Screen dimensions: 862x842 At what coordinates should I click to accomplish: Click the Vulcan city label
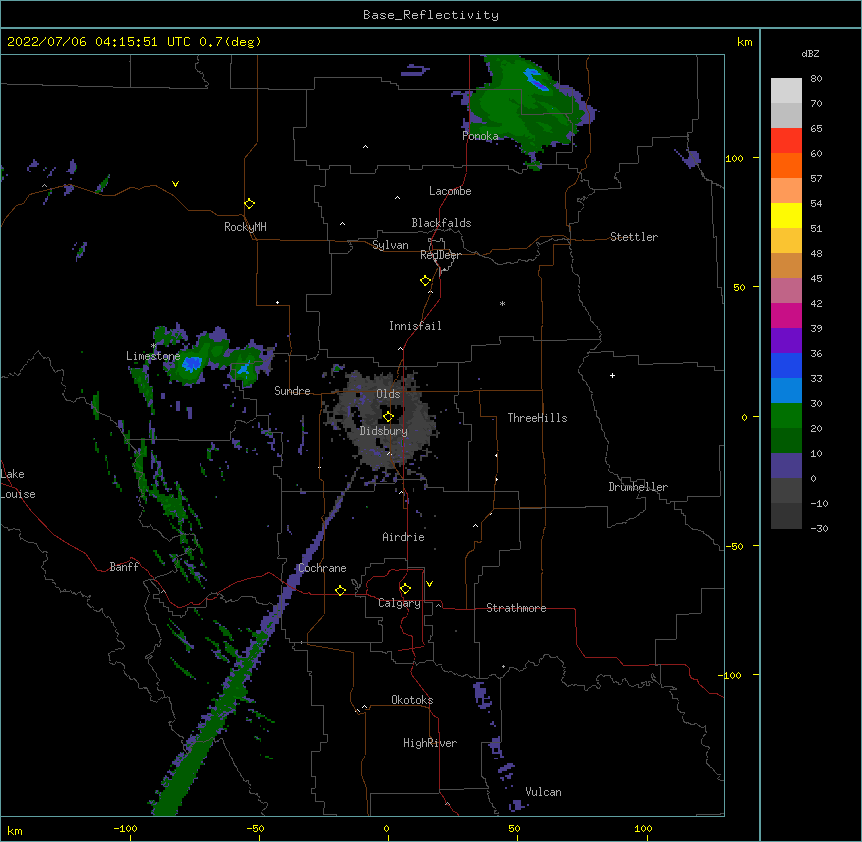point(543,792)
